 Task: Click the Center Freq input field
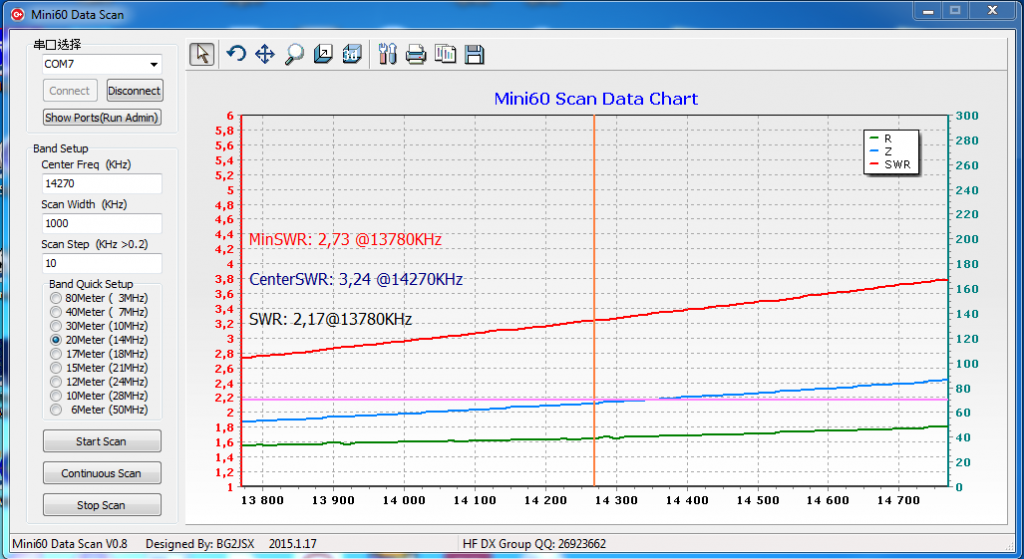[x=102, y=184]
